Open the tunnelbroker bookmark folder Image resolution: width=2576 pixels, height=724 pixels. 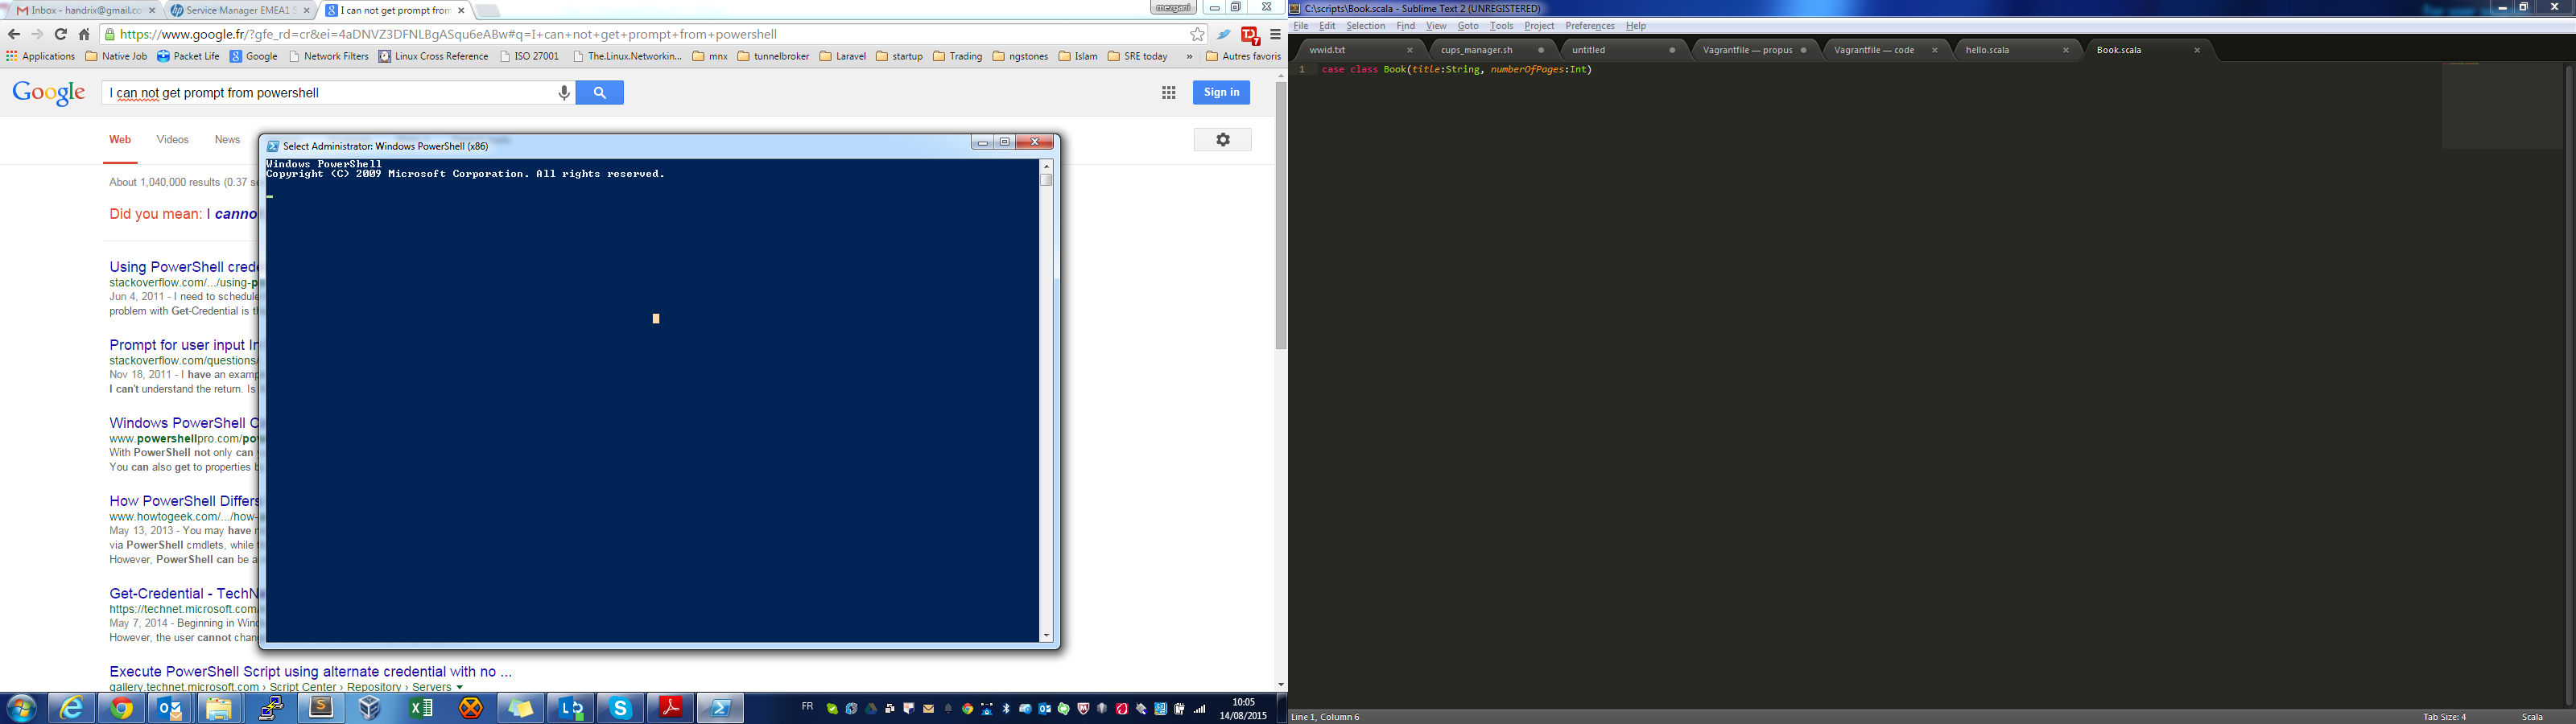pos(773,56)
